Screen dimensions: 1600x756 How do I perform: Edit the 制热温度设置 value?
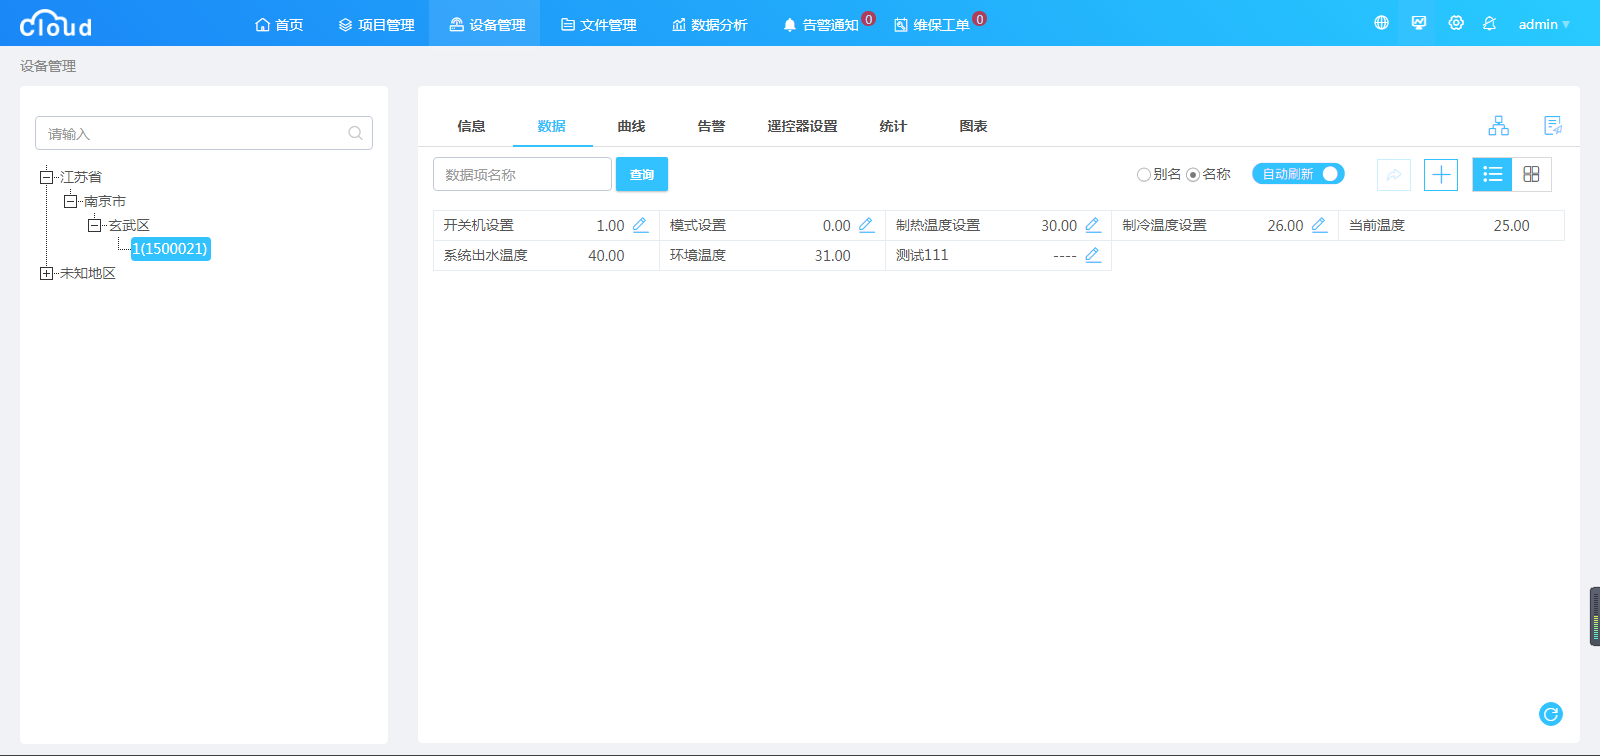tap(1093, 225)
